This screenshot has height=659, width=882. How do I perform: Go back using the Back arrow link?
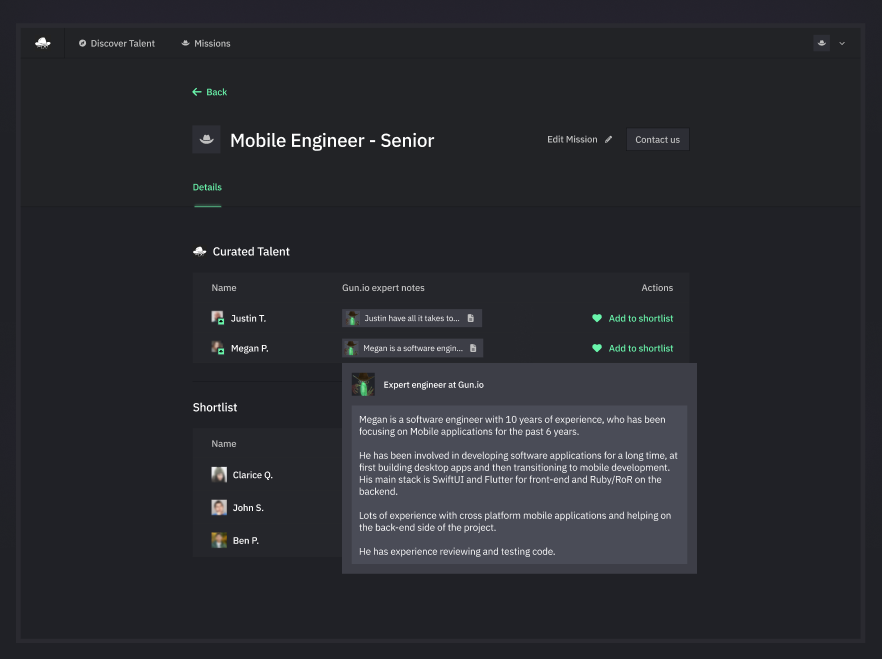click(x=210, y=92)
